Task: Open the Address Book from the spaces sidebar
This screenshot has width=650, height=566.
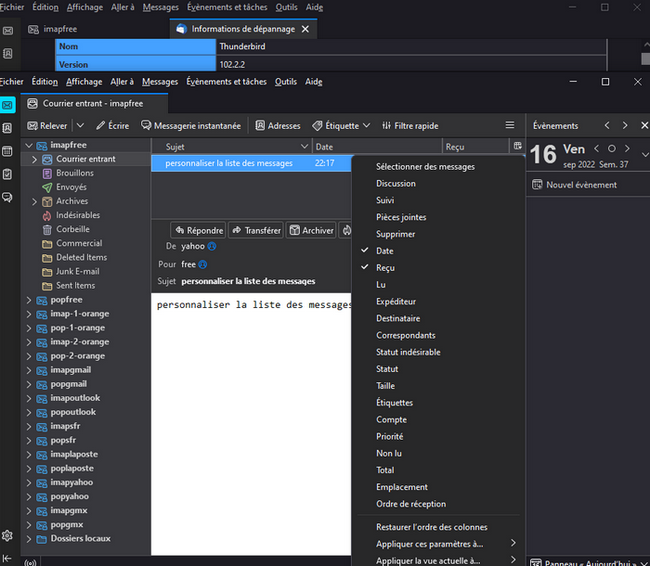Action: [x=8, y=128]
